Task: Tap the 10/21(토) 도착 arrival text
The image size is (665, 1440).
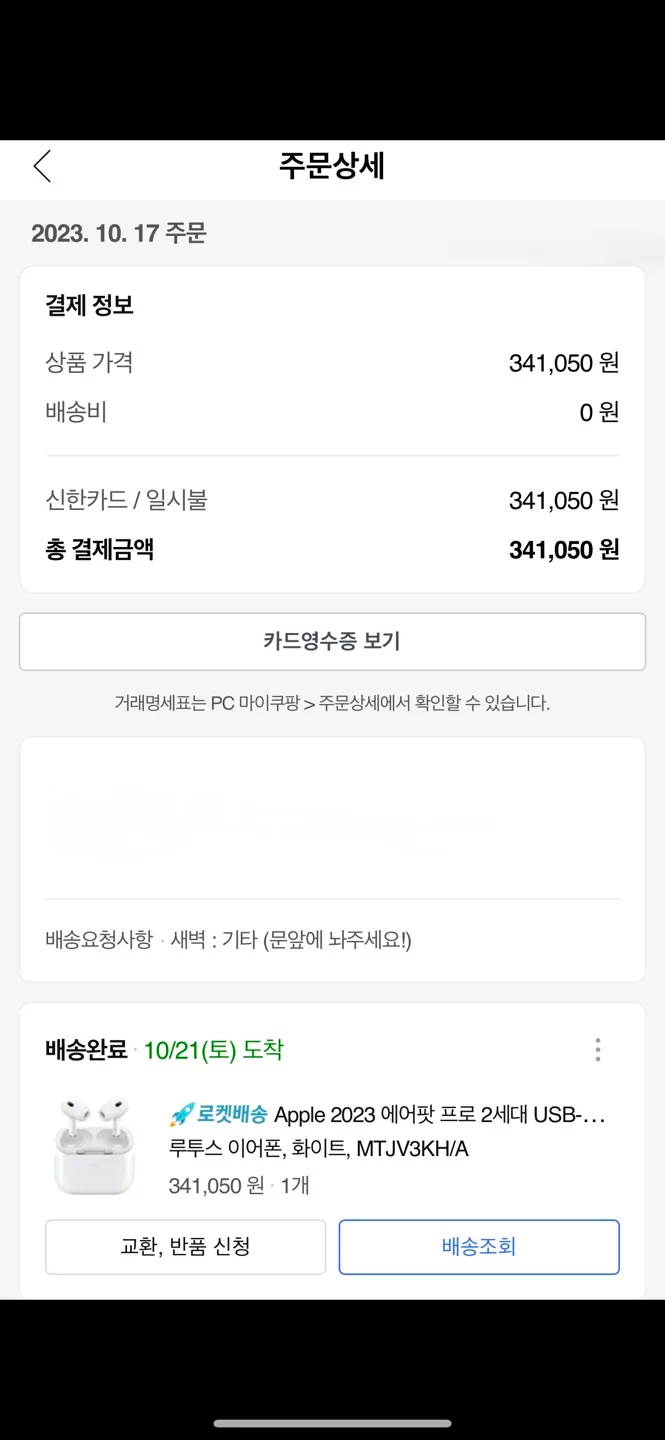Action: point(213,1050)
